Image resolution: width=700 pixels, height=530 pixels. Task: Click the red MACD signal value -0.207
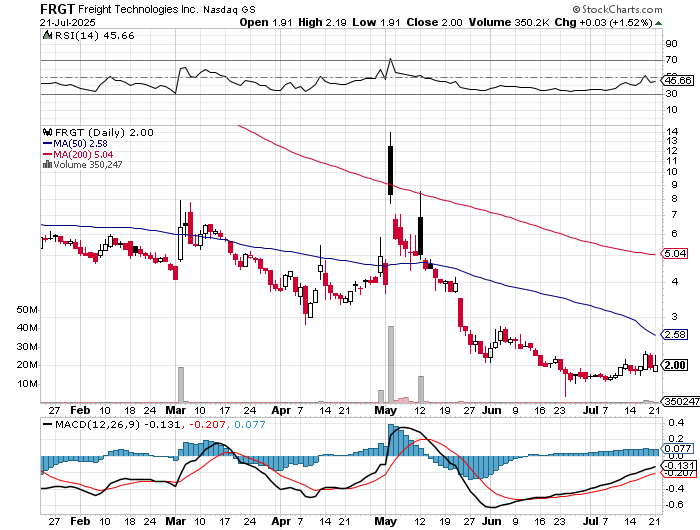click(208, 424)
